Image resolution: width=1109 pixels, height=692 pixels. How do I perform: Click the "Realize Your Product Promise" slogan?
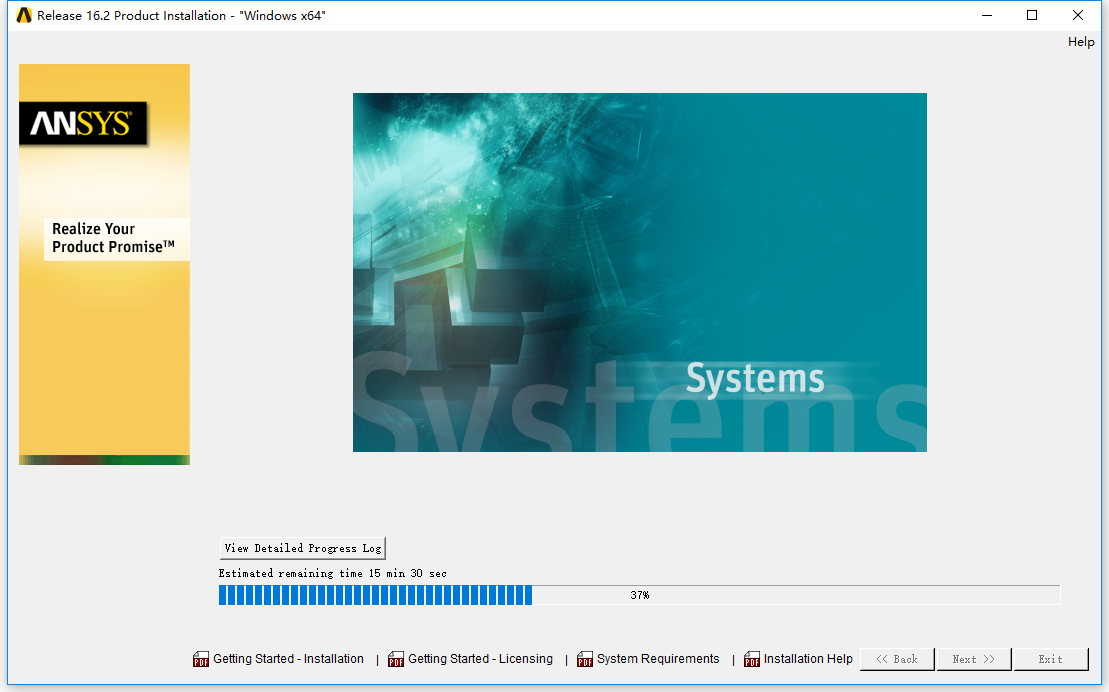[113, 238]
